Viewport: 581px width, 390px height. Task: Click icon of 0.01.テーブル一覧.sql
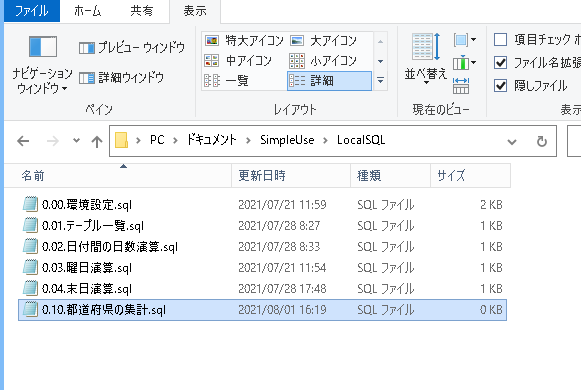(30, 225)
